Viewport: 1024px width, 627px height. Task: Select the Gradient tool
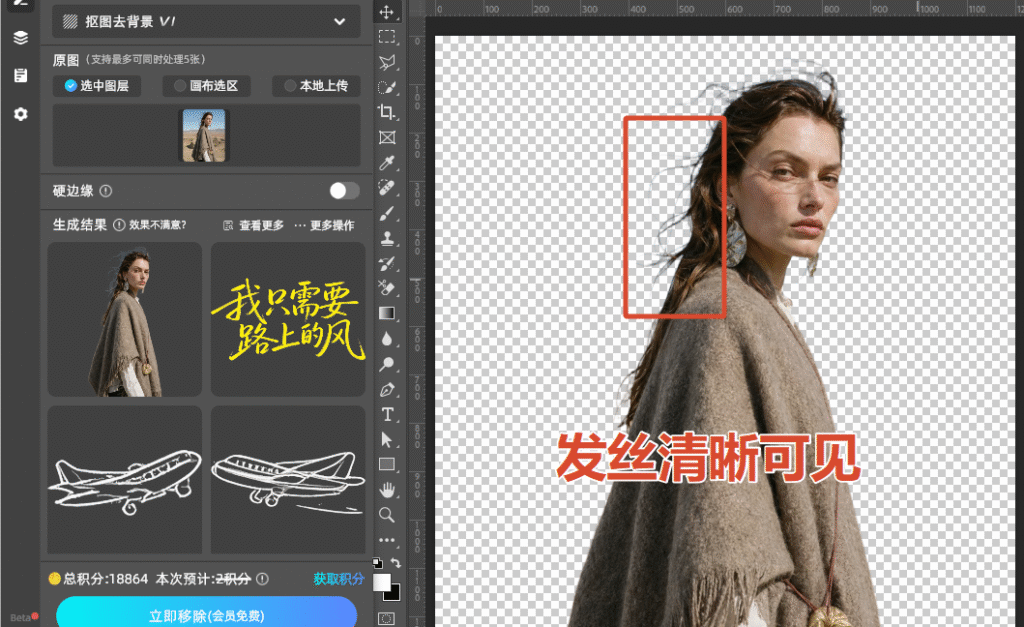pos(387,314)
